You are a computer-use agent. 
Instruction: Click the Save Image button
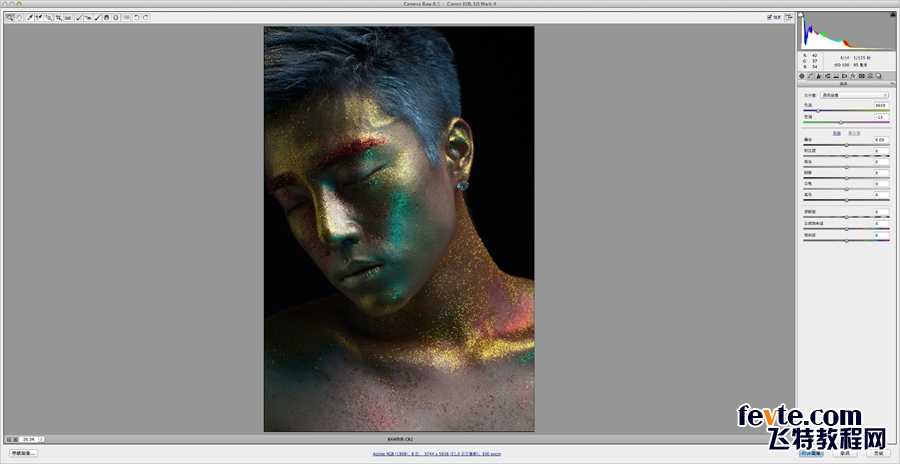(x=23, y=453)
